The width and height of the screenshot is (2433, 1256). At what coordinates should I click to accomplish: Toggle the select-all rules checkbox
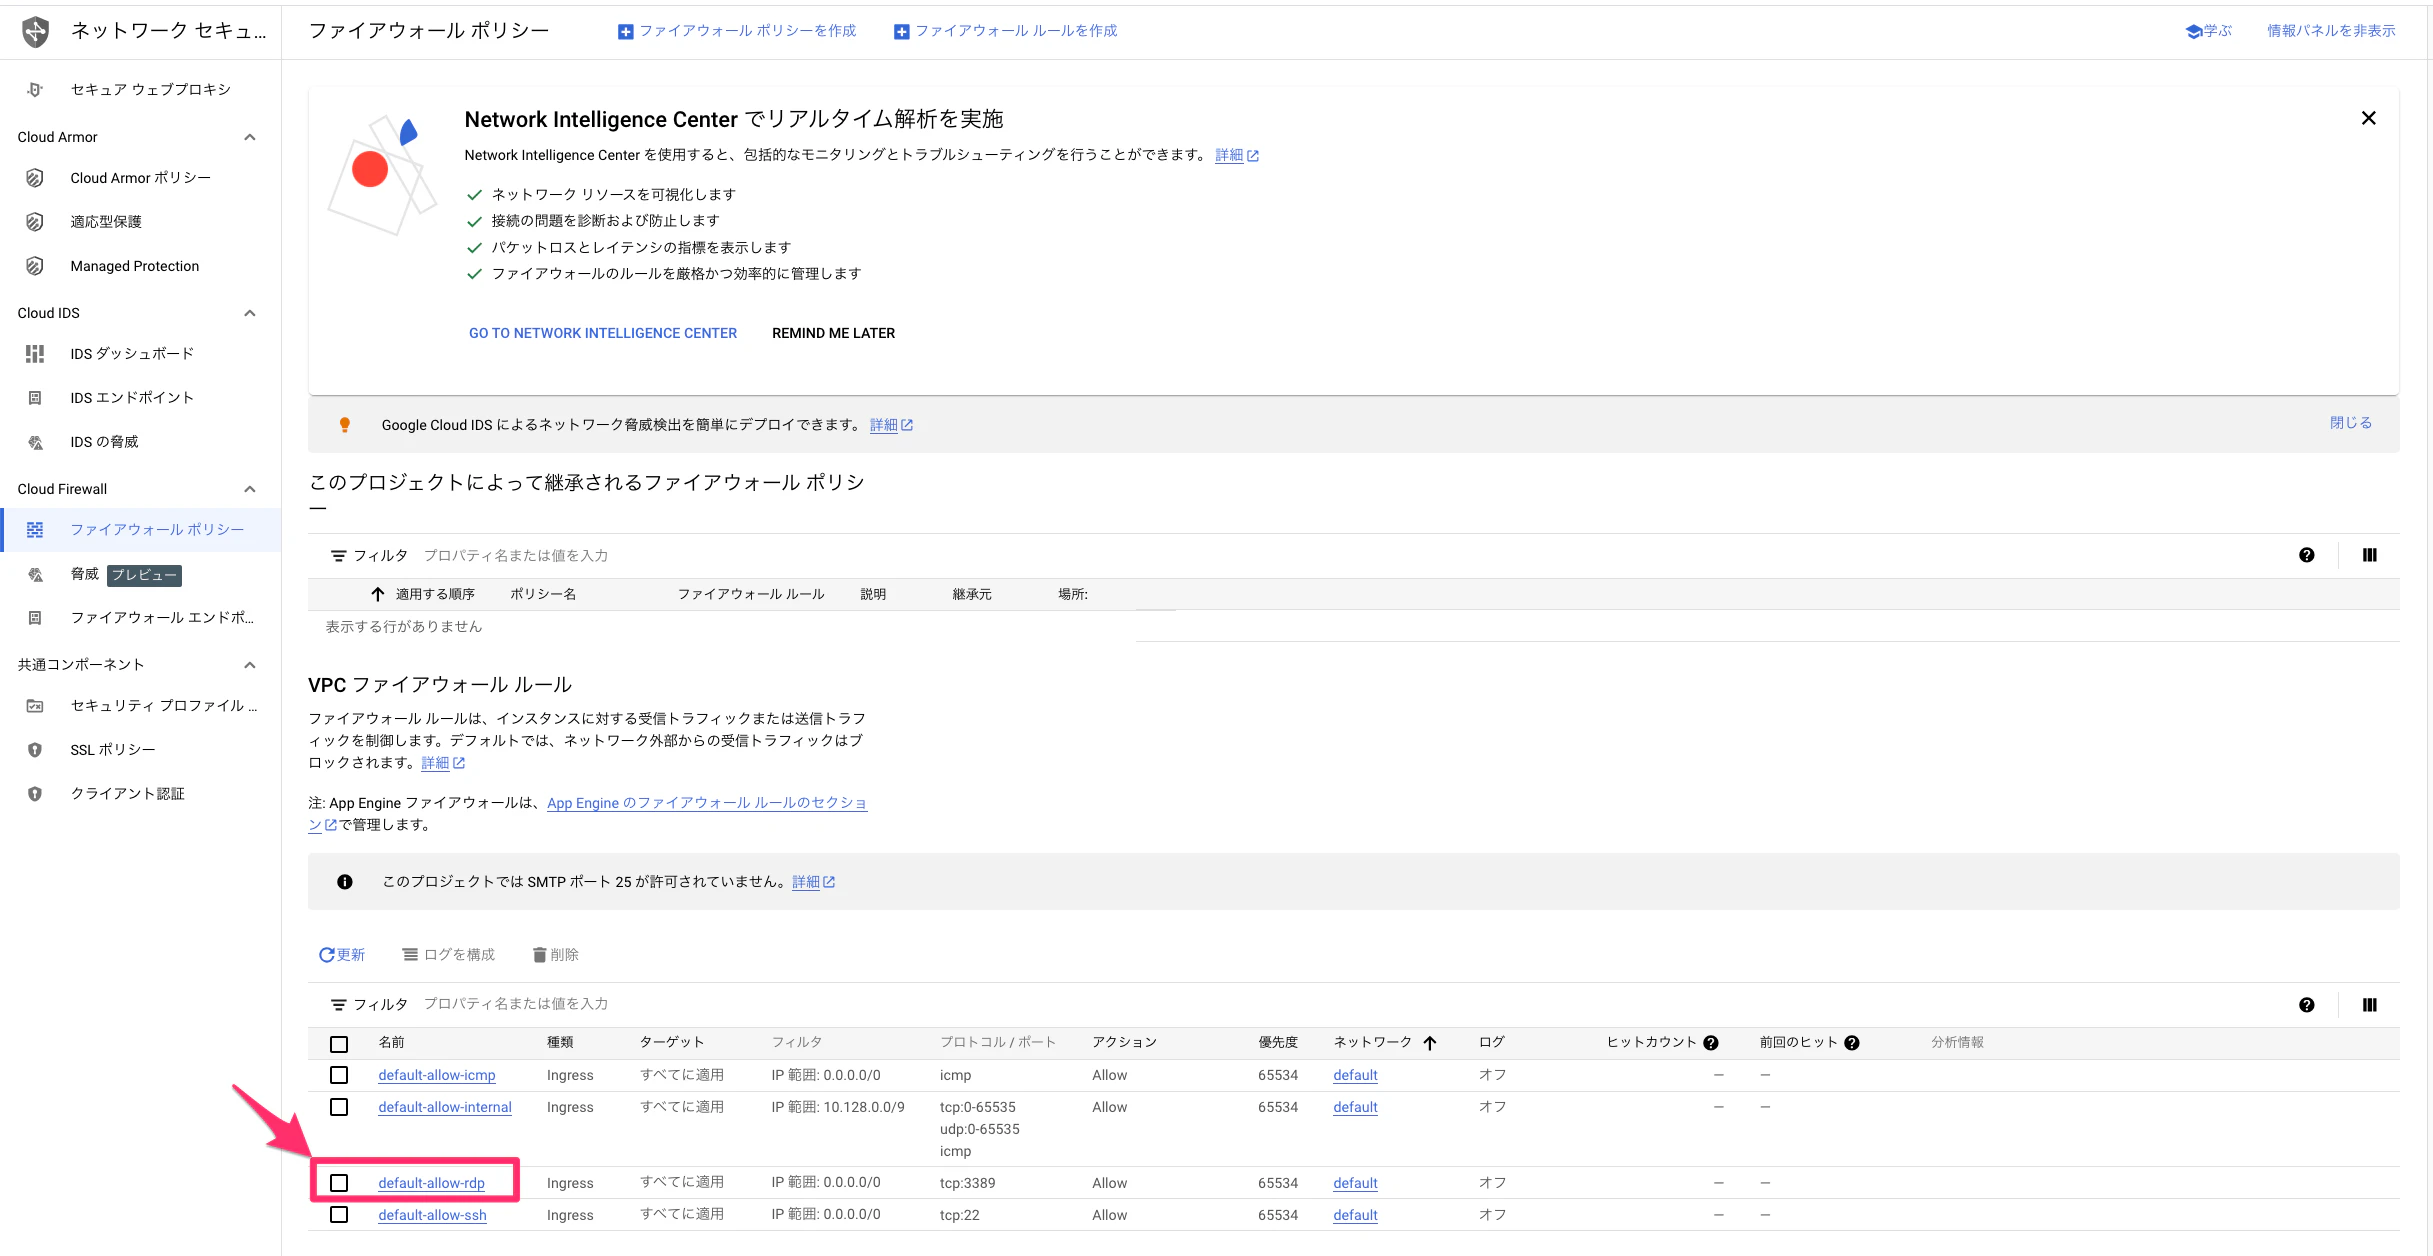pyautogui.click(x=339, y=1044)
